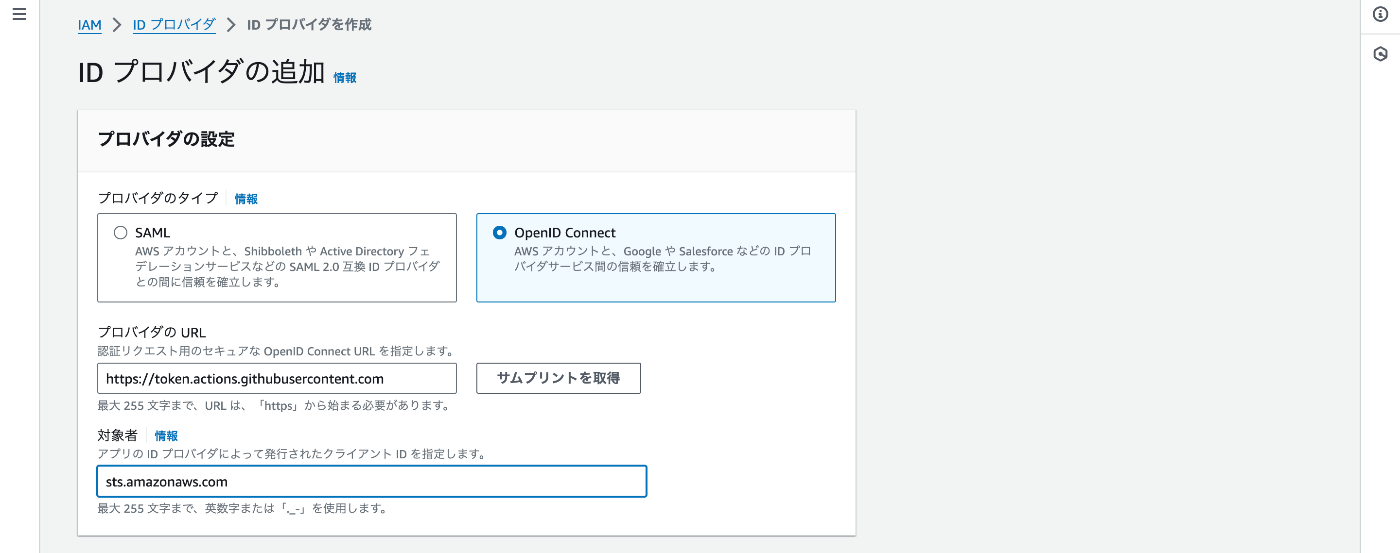Focus the プロバイダの URL input field
1400x553 pixels.
(277, 379)
